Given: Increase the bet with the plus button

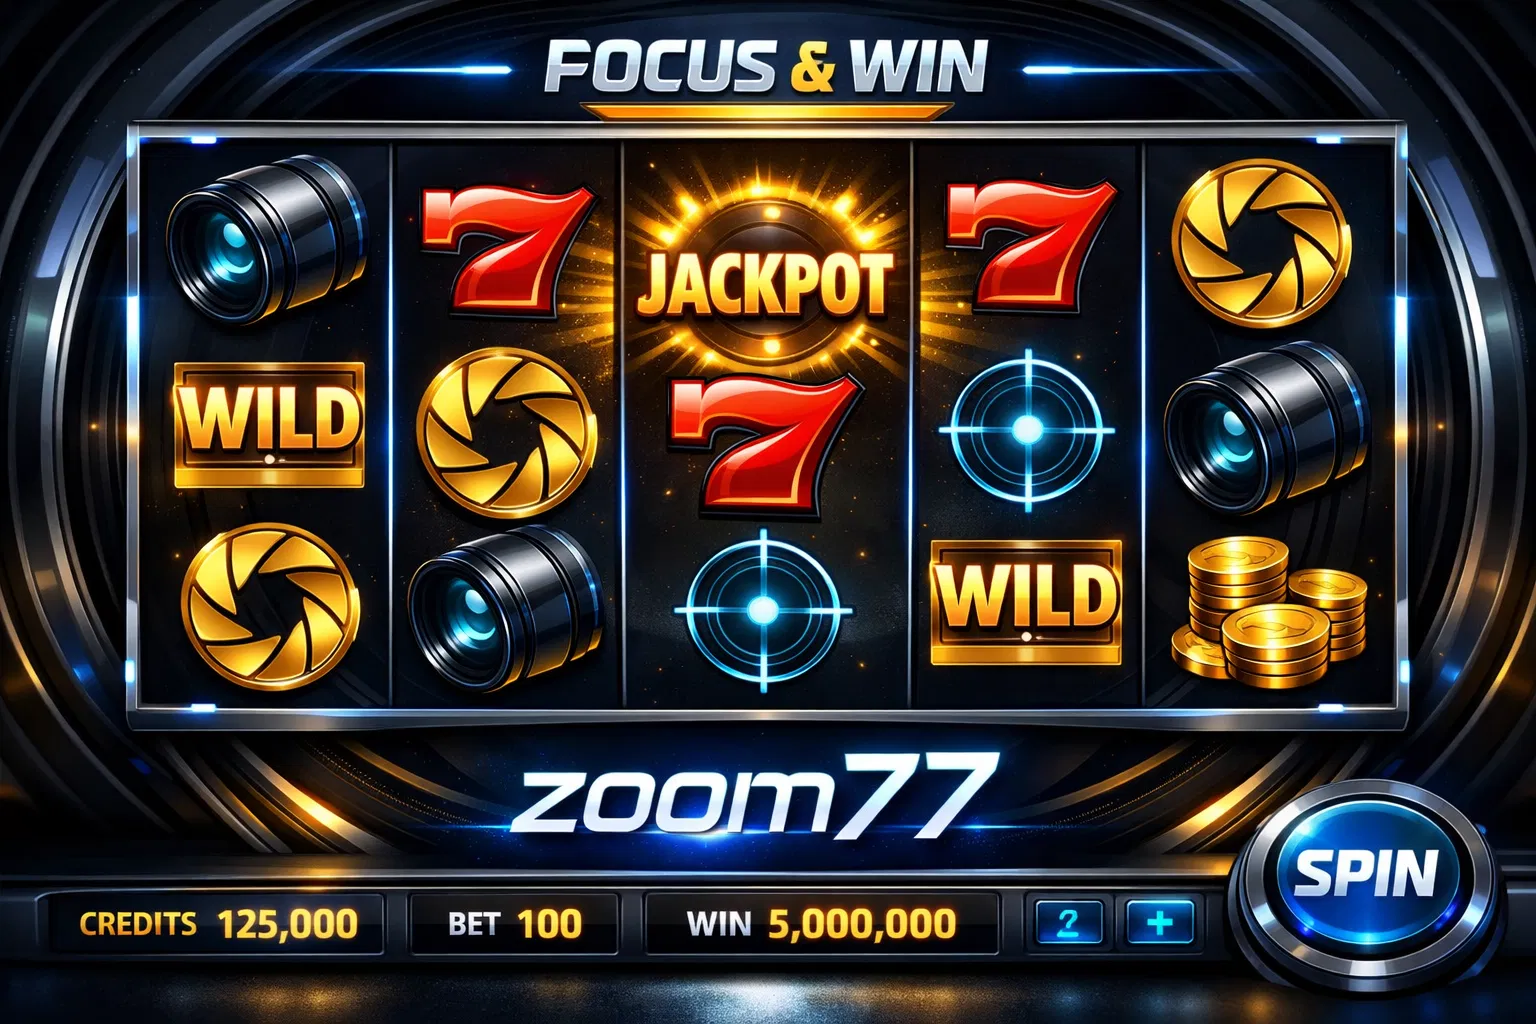Looking at the screenshot, I should [1160, 921].
